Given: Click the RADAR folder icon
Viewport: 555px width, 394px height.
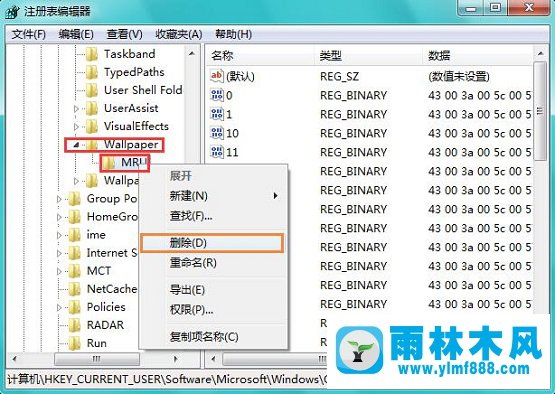Looking at the screenshot, I should pyautogui.click(x=74, y=325).
